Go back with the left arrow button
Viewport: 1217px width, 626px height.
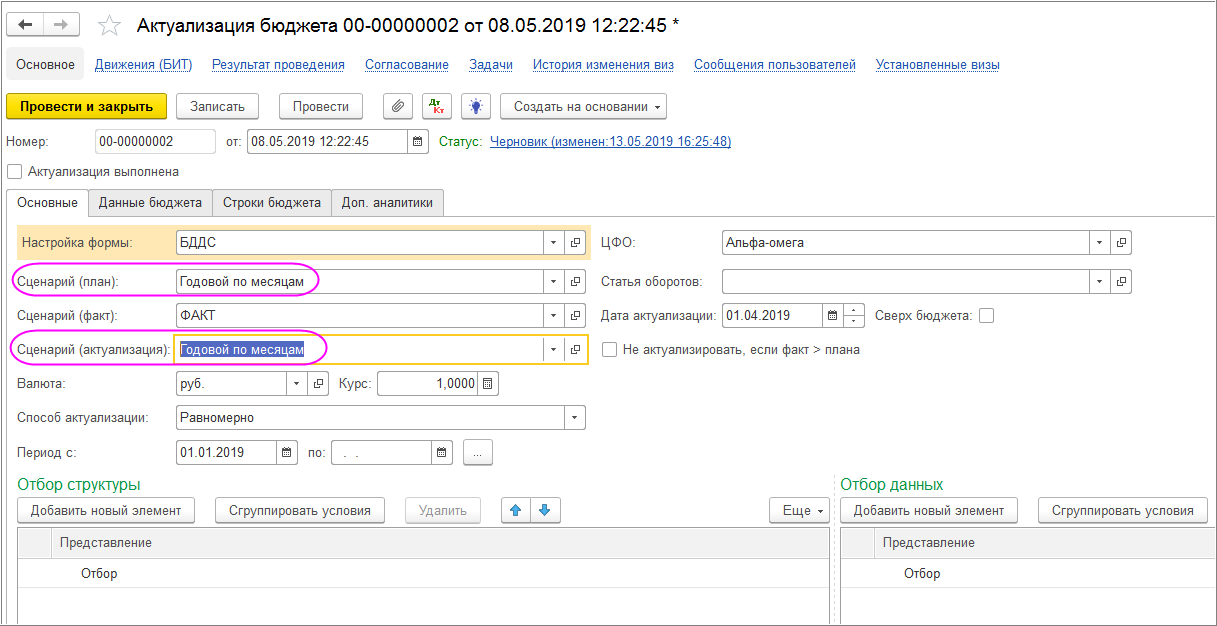coord(25,25)
